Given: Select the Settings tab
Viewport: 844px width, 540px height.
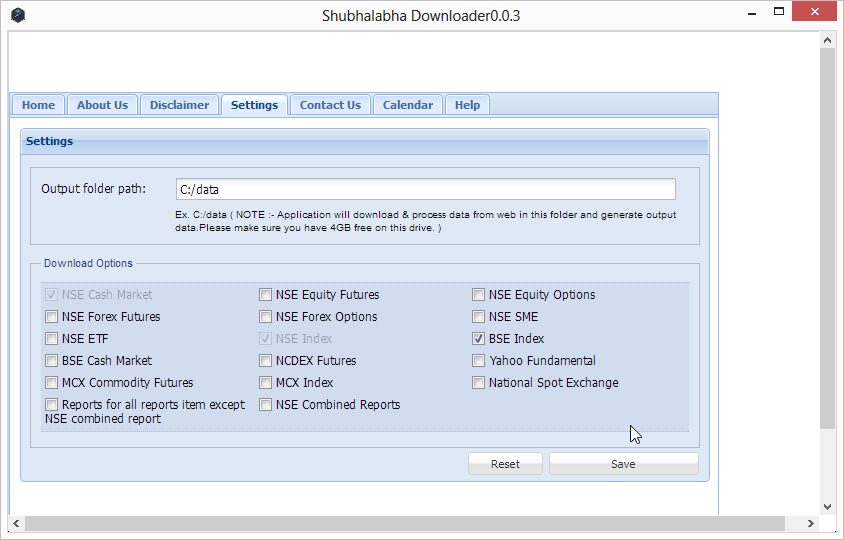Looking at the screenshot, I should click(x=254, y=105).
